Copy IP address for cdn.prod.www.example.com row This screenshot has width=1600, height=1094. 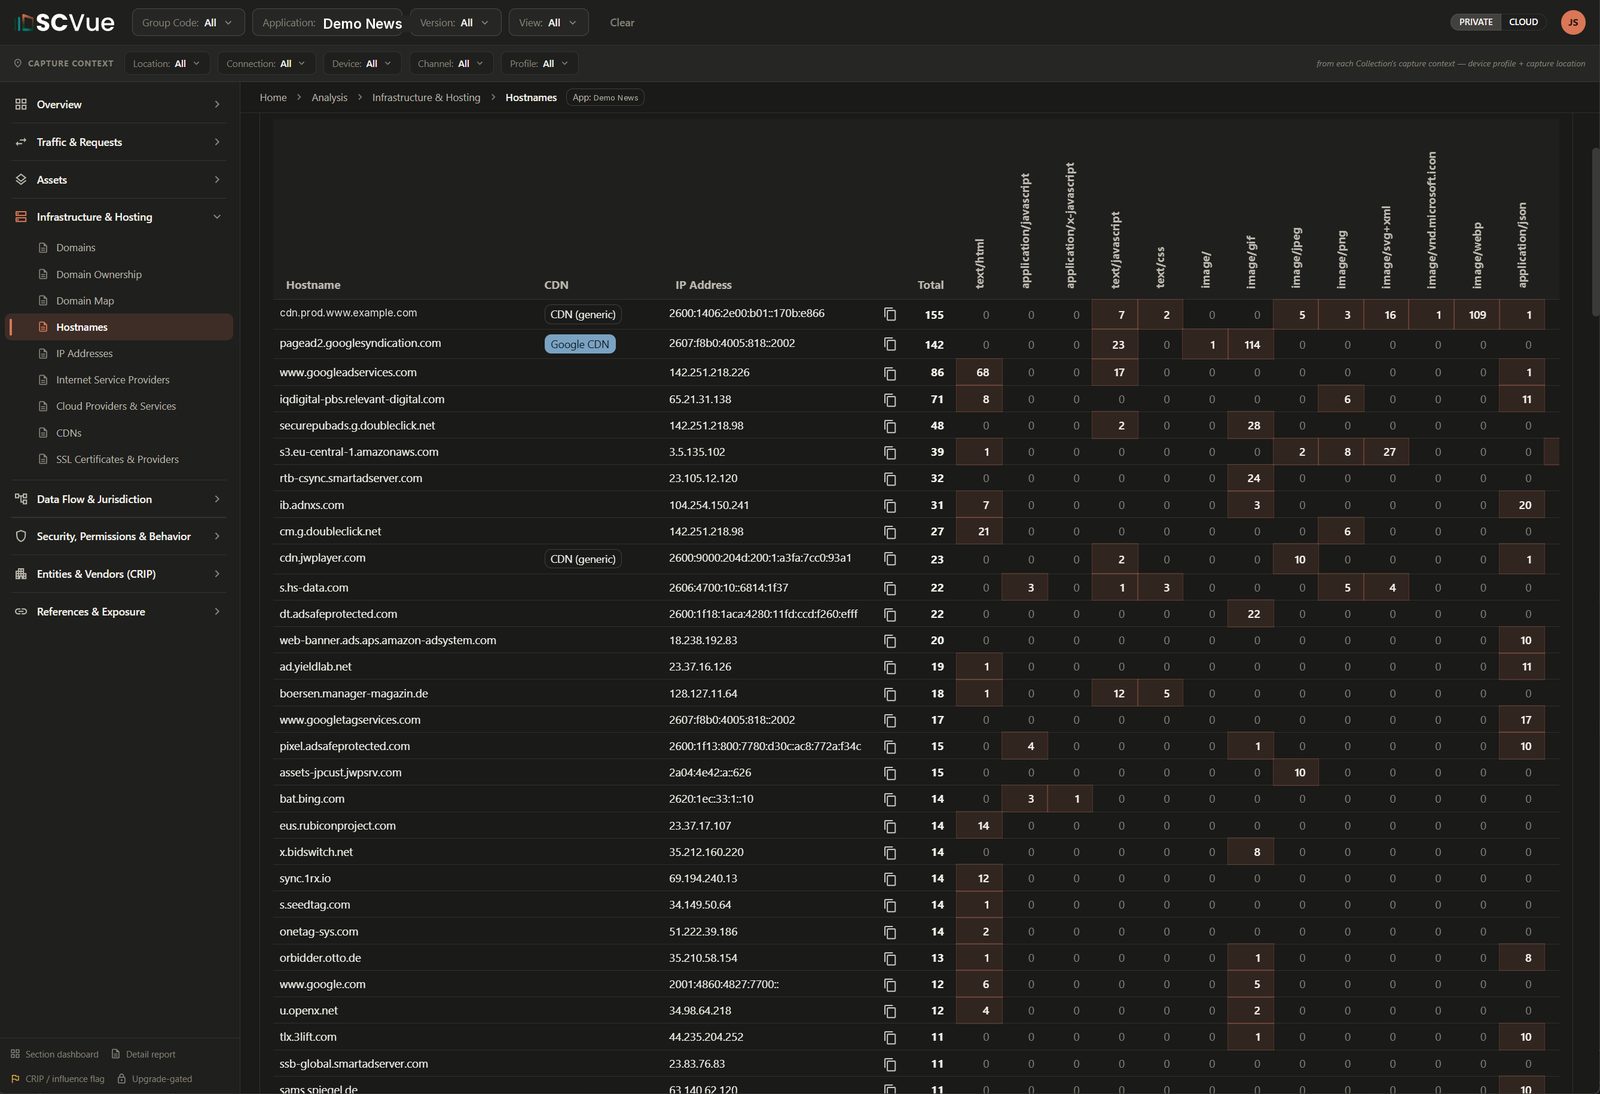pos(890,314)
